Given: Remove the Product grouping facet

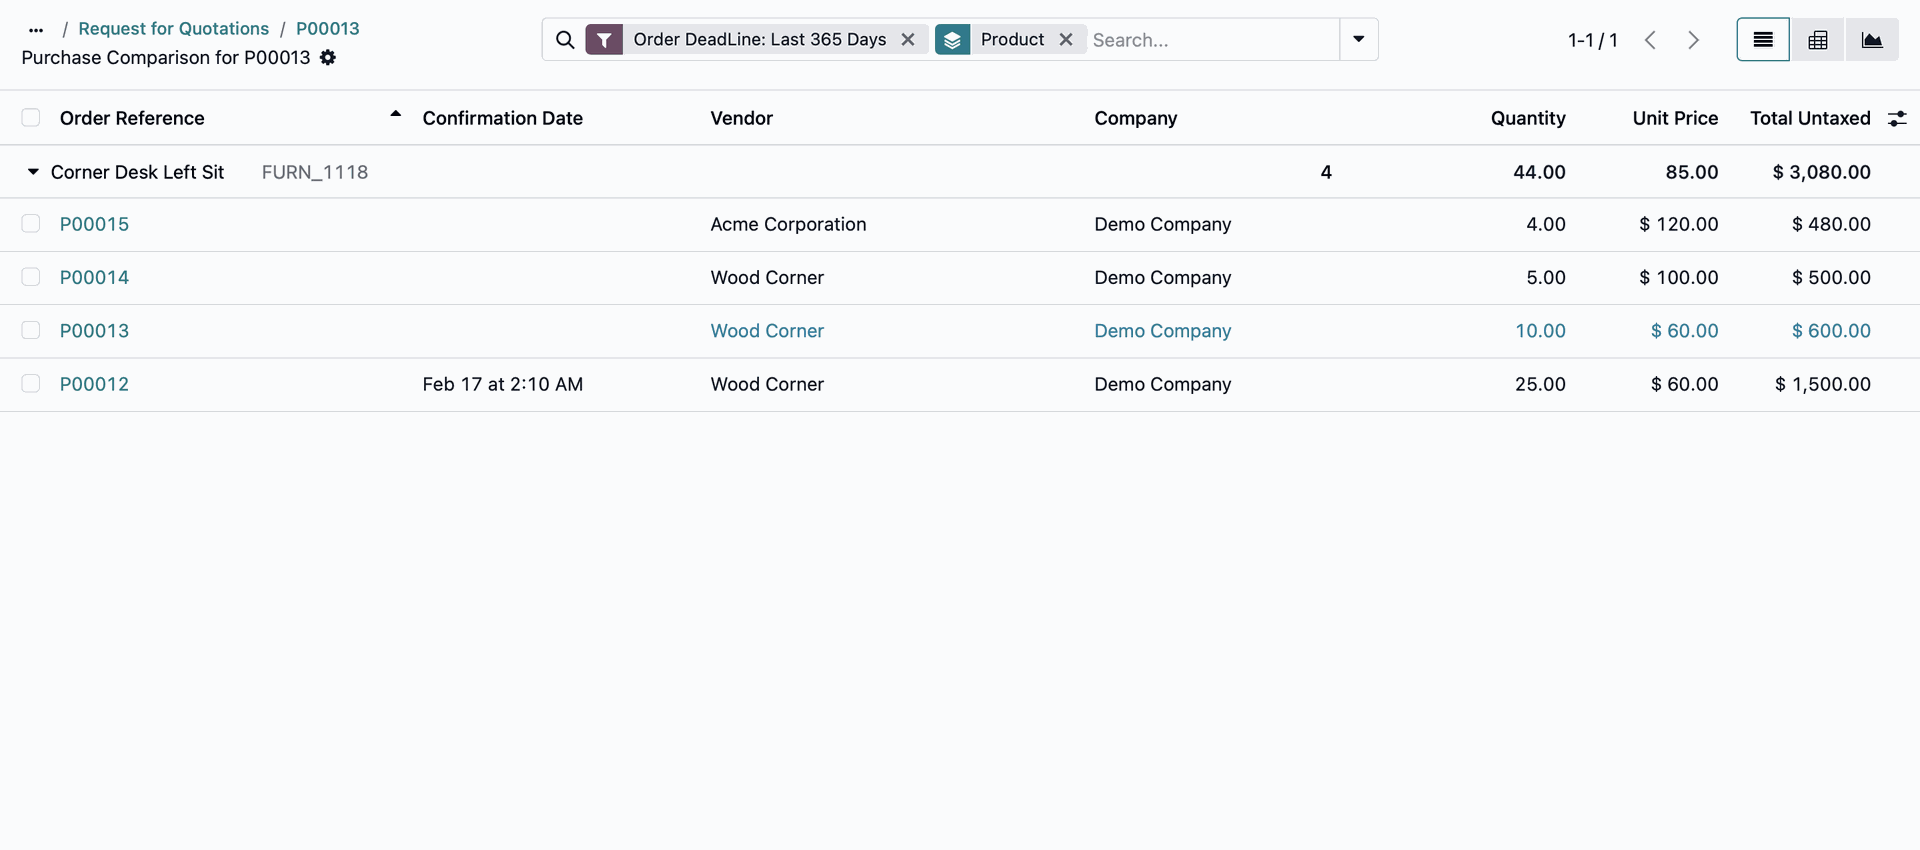Looking at the screenshot, I should pyautogui.click(x=1066, y=40).
